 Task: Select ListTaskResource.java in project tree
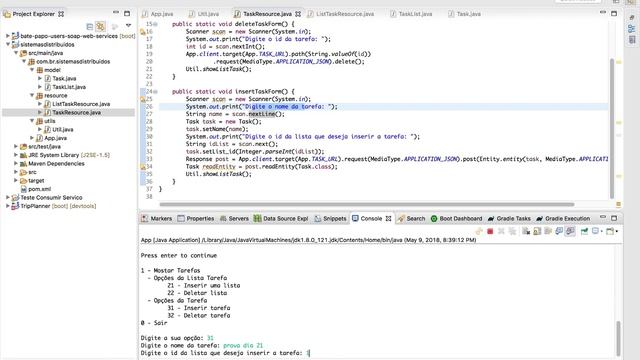pyautogui.click(x=81, y=104)
